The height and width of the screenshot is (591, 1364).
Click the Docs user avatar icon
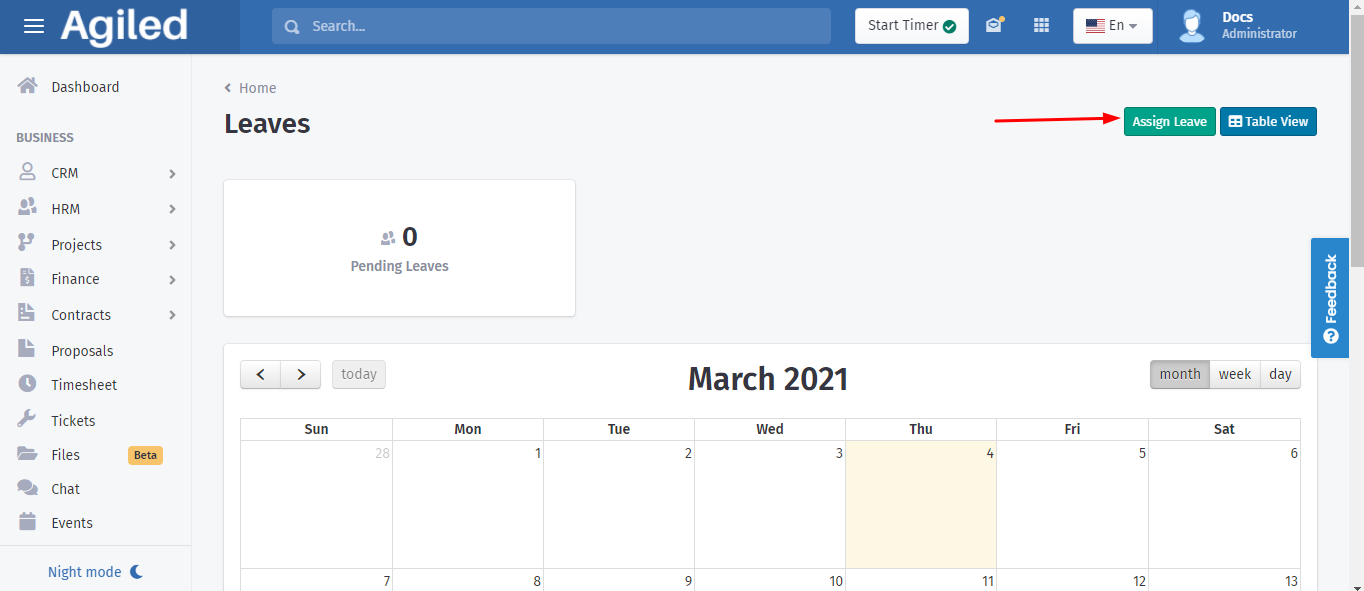[1192, 26]
